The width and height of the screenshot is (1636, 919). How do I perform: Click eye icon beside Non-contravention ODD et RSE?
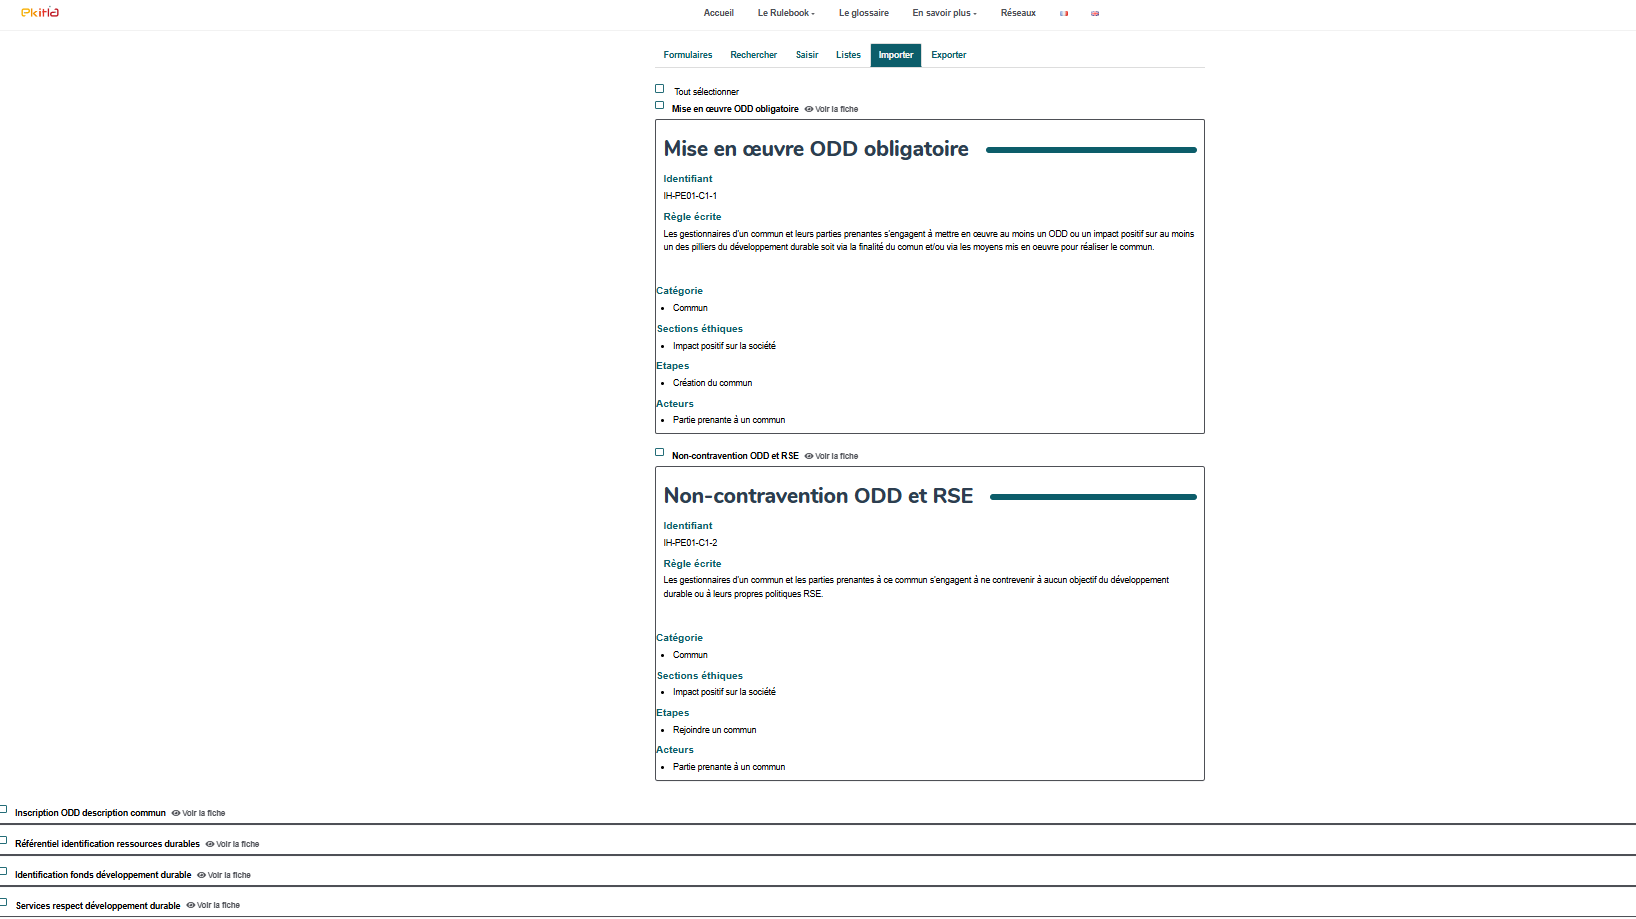tap(809, 456)
